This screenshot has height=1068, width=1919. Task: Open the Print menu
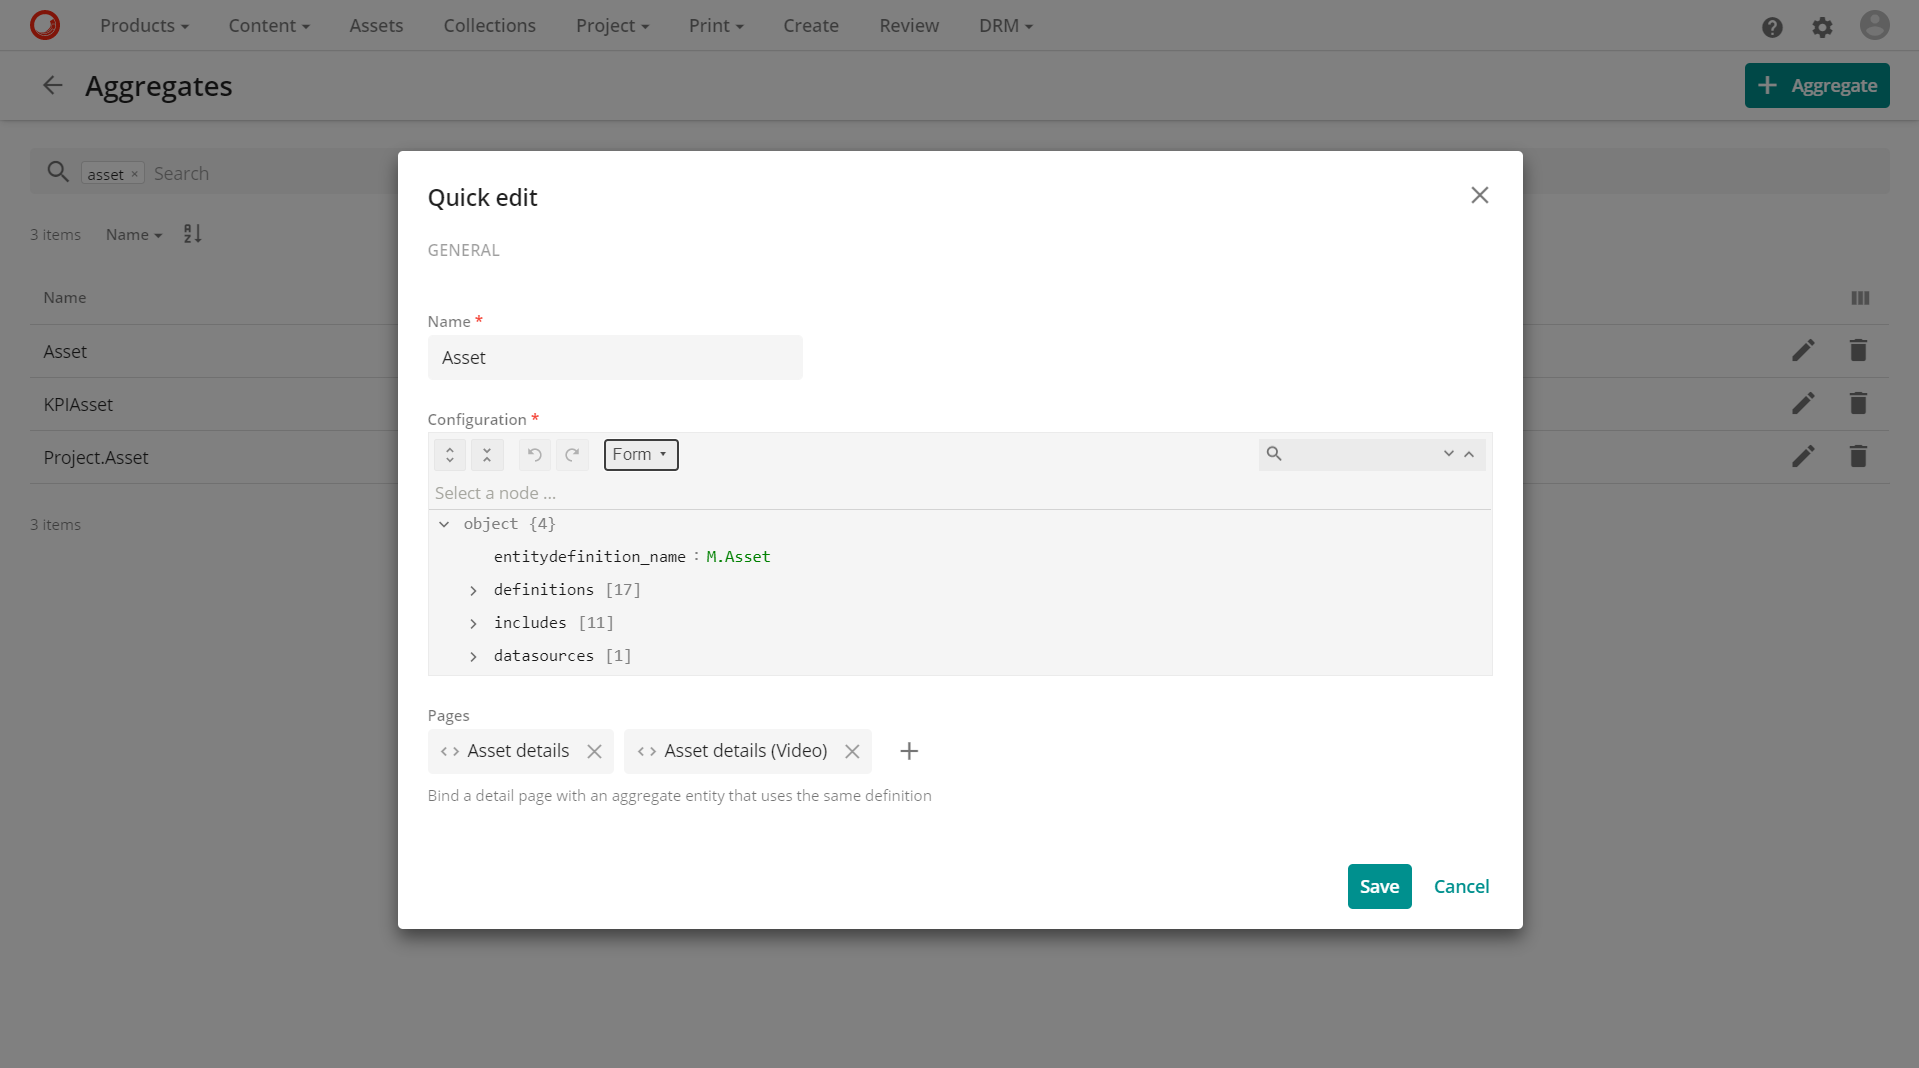click(716, 26)
